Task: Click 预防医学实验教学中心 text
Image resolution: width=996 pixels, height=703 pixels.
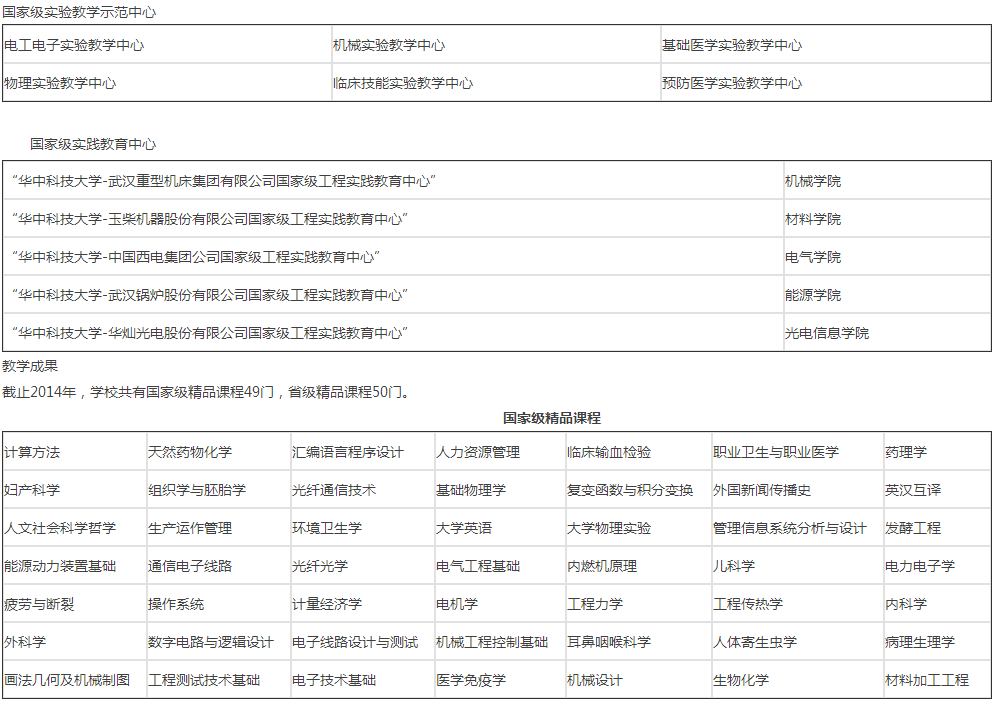Action: [732, 83]
